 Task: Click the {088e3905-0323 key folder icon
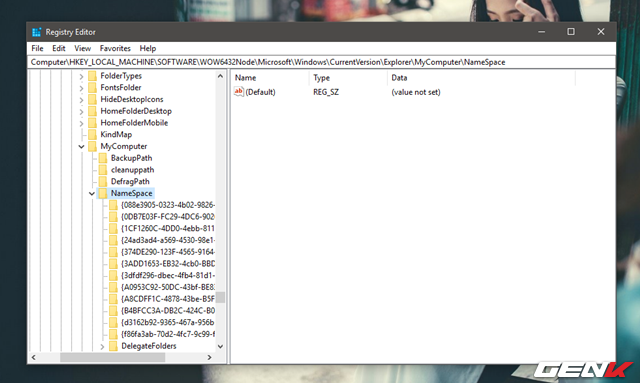click(x=113, y=205)
